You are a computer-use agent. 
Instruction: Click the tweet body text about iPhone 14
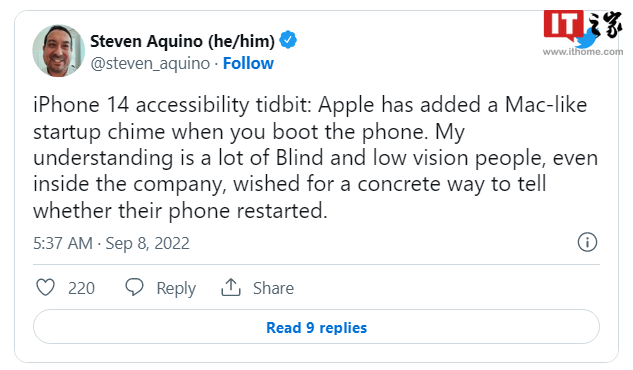point(316,158)
